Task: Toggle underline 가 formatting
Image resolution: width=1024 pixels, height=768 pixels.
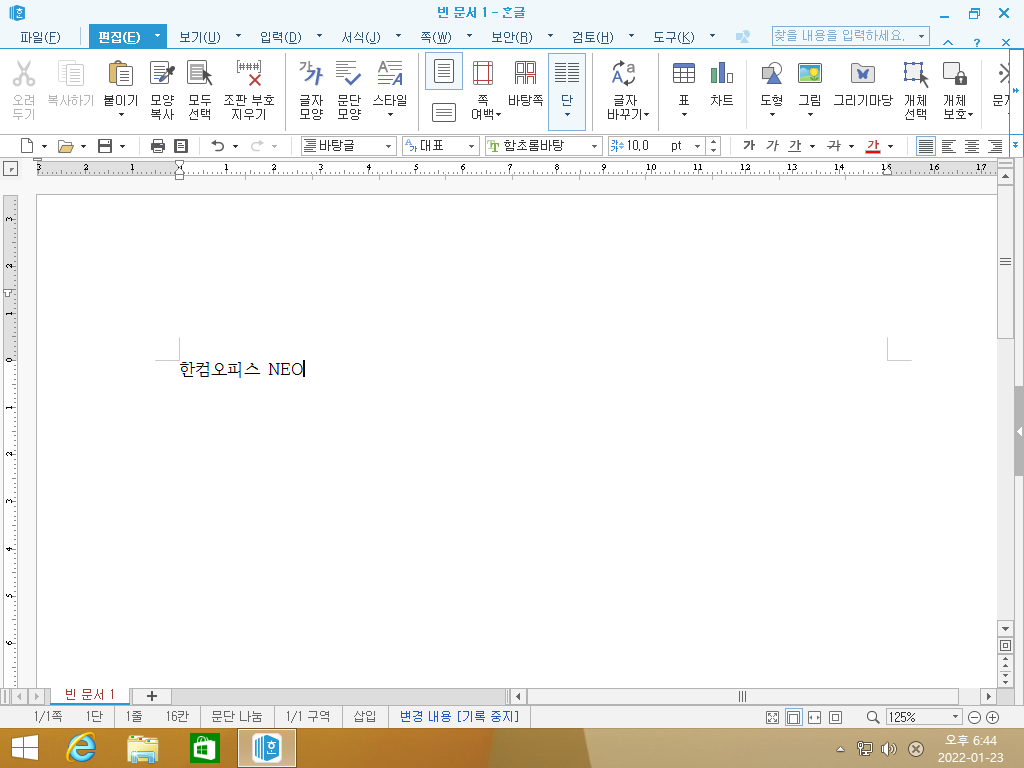Action: coord(795,146)
